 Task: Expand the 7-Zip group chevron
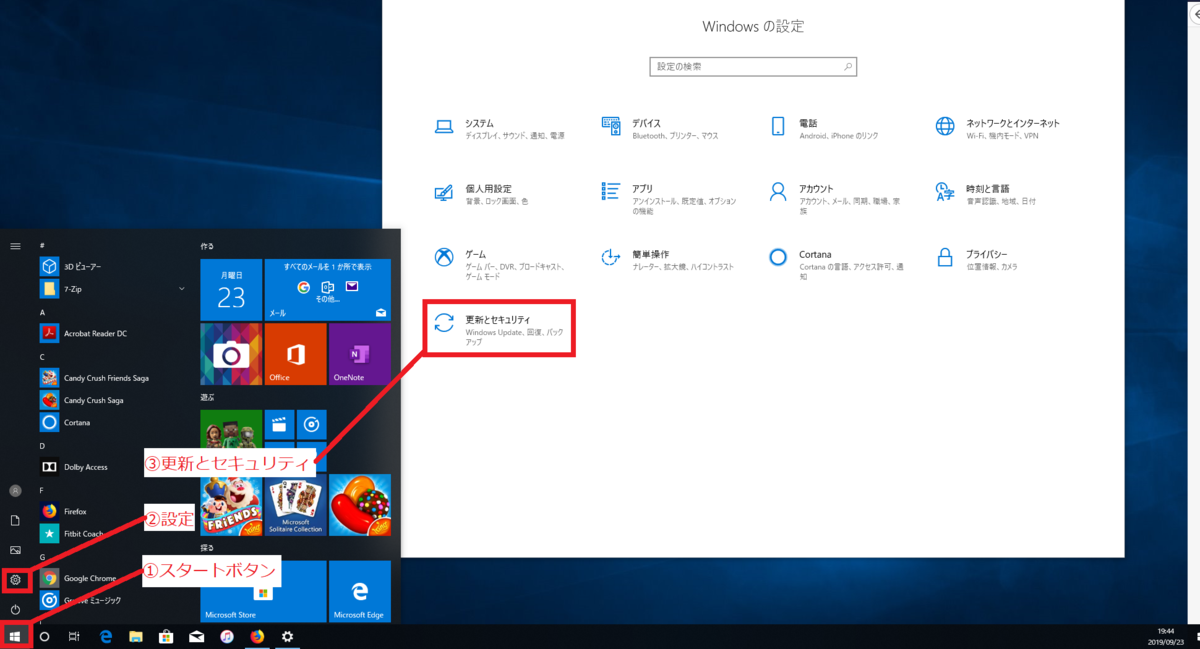(182, 288)
